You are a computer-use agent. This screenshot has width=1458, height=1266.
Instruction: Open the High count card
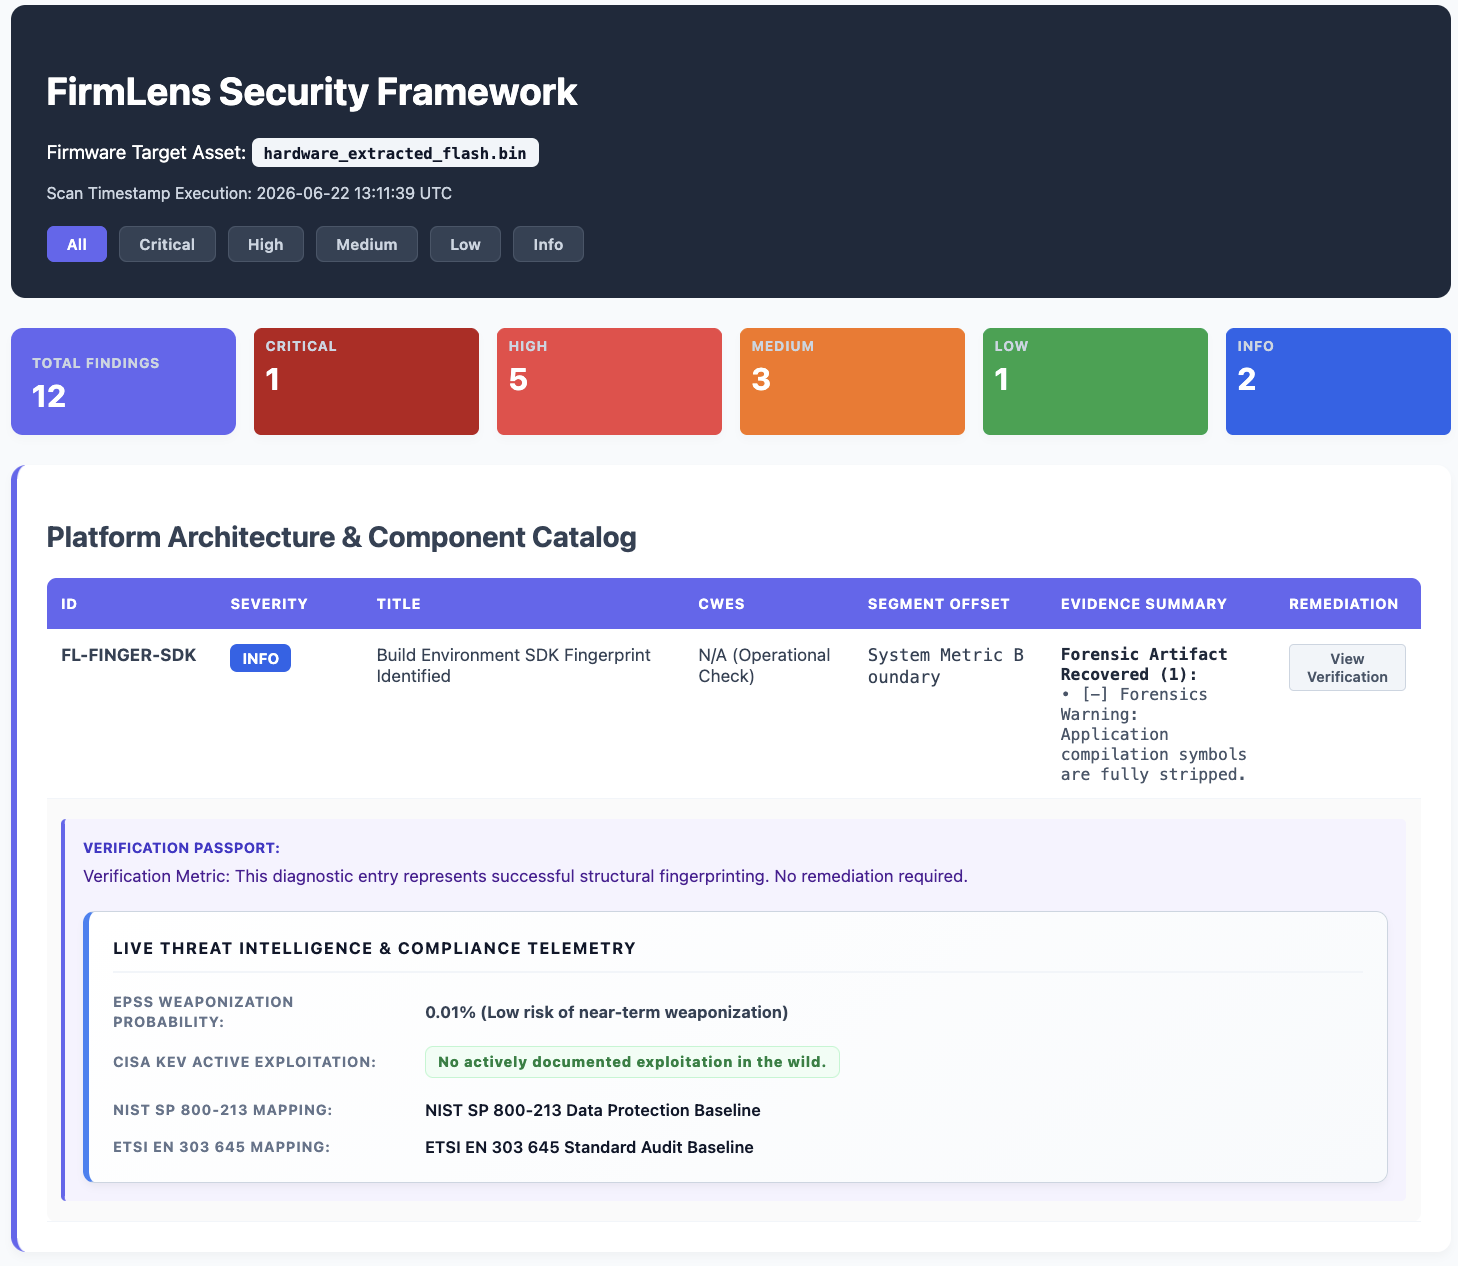(x=609, y=381)
